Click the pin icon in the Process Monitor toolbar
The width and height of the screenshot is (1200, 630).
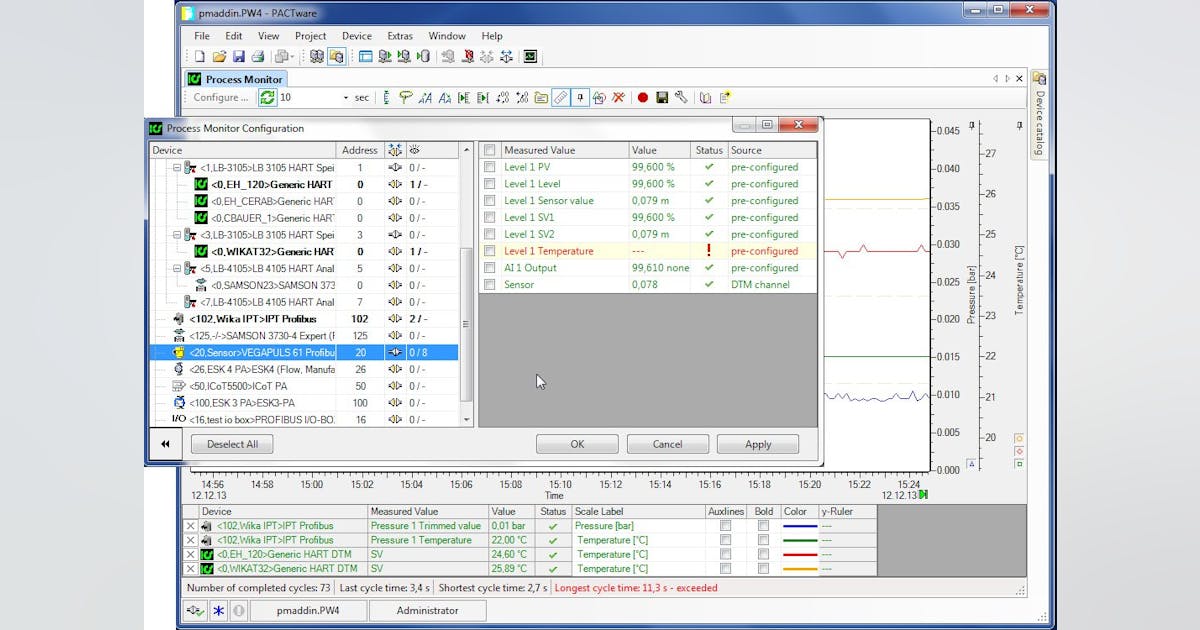click(578, 97)
